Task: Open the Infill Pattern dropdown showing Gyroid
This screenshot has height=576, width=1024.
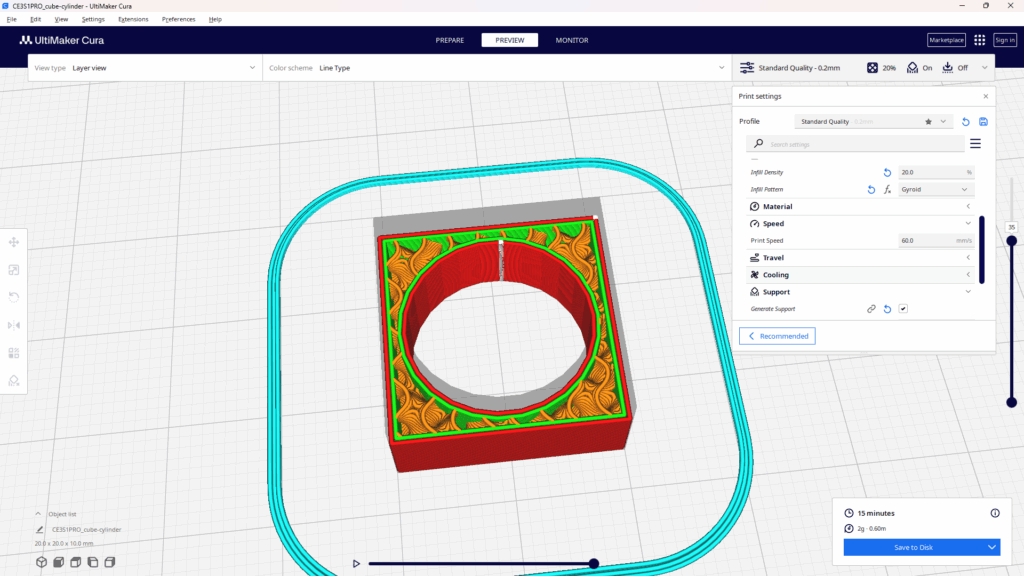Action: point(936,189)
